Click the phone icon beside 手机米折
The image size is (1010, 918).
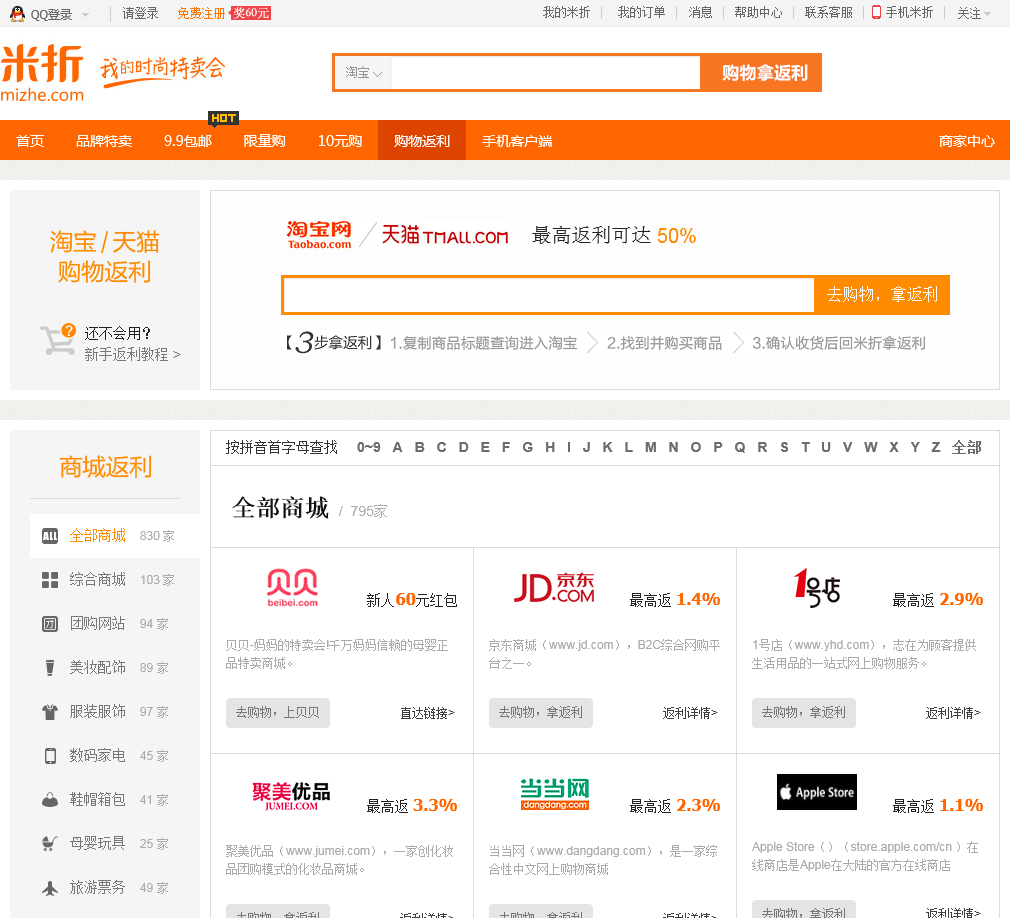(876, 12)
